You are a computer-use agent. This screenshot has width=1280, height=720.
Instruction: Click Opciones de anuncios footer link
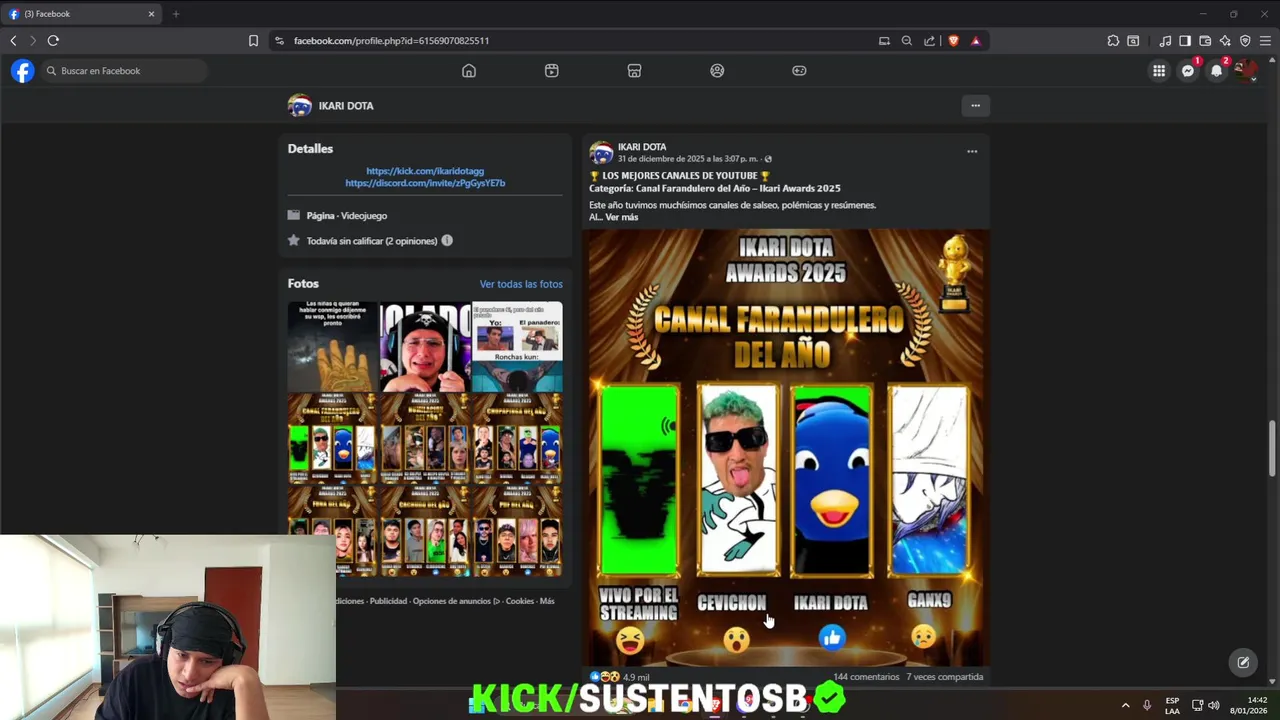(456, 601)
